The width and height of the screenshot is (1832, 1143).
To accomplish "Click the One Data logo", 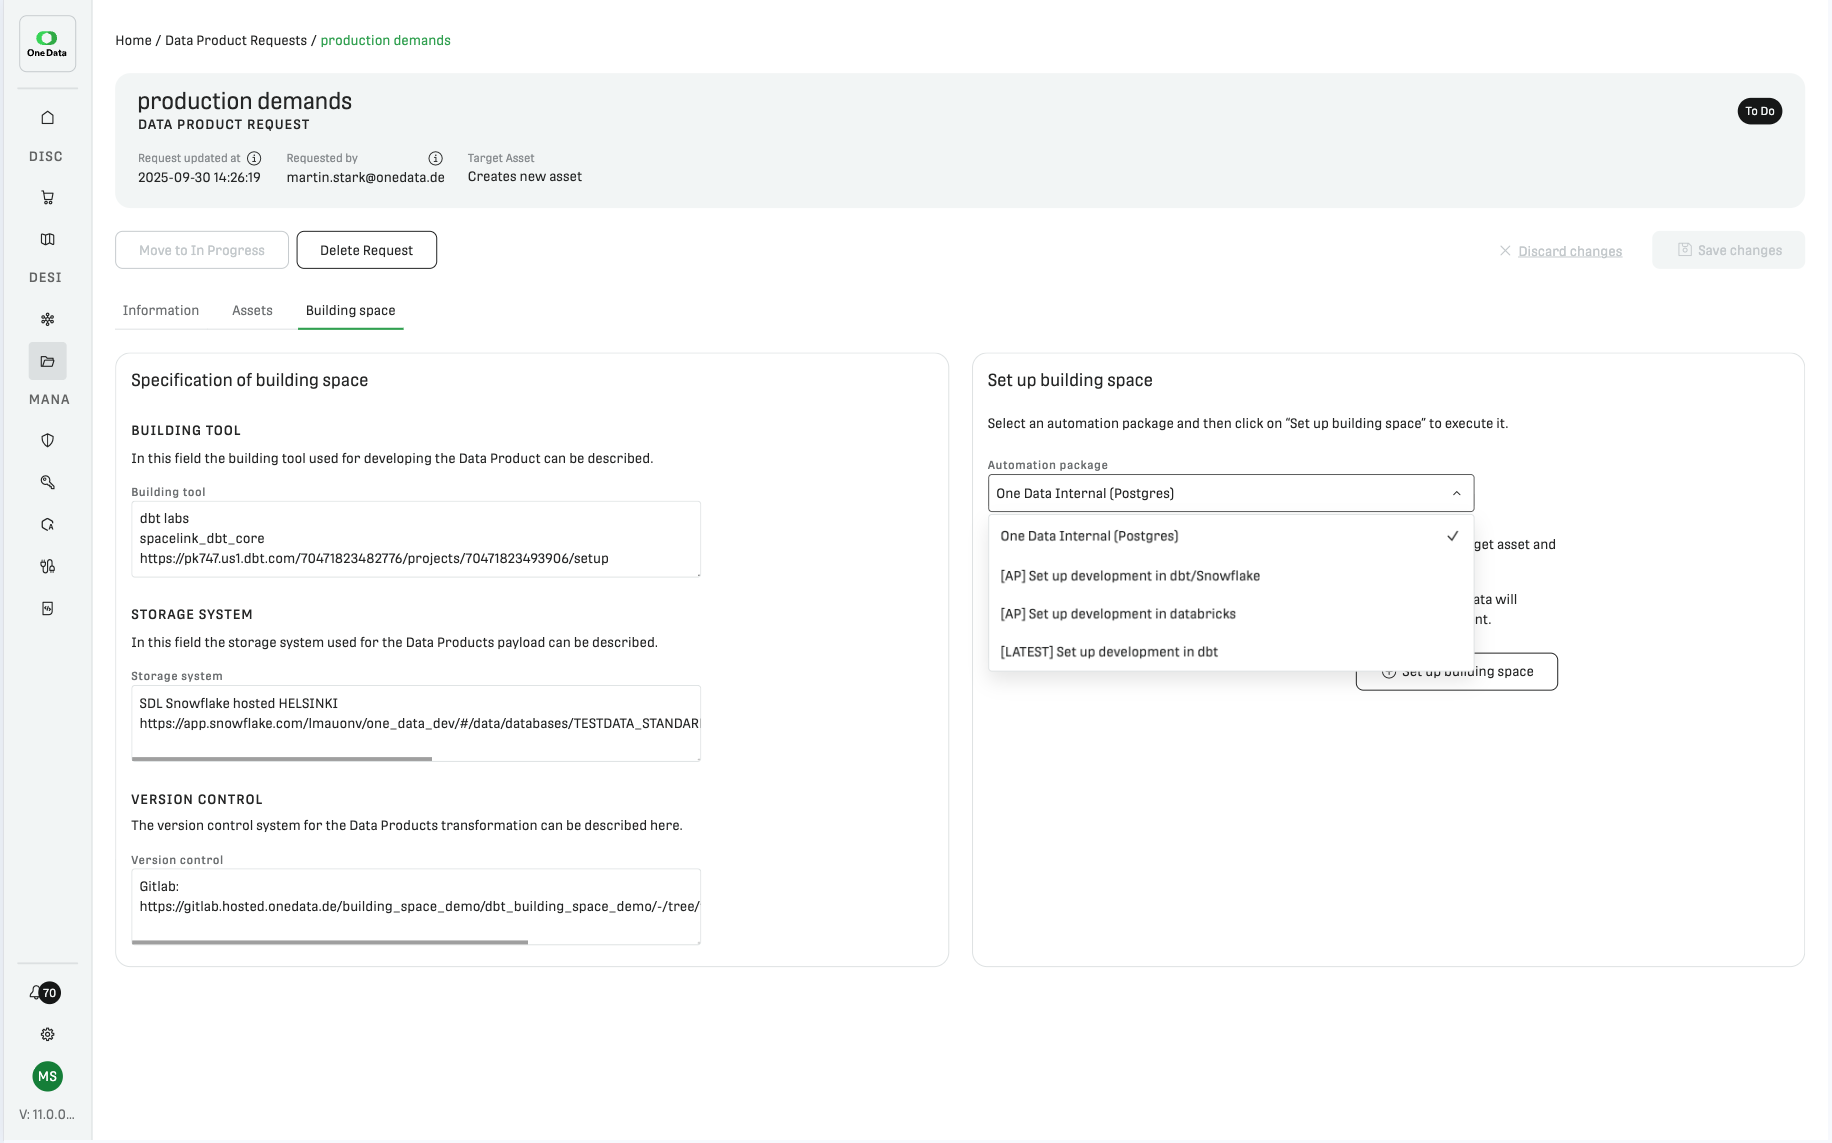I will click(x=47, y=44).
